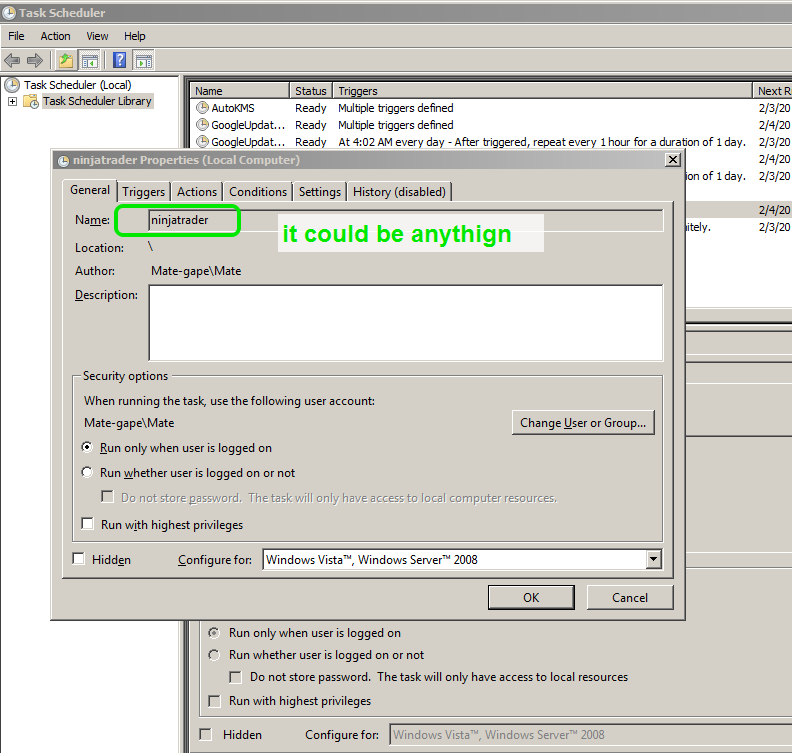
Task: Click the Up one level folder icon
Action: point(66,61)
